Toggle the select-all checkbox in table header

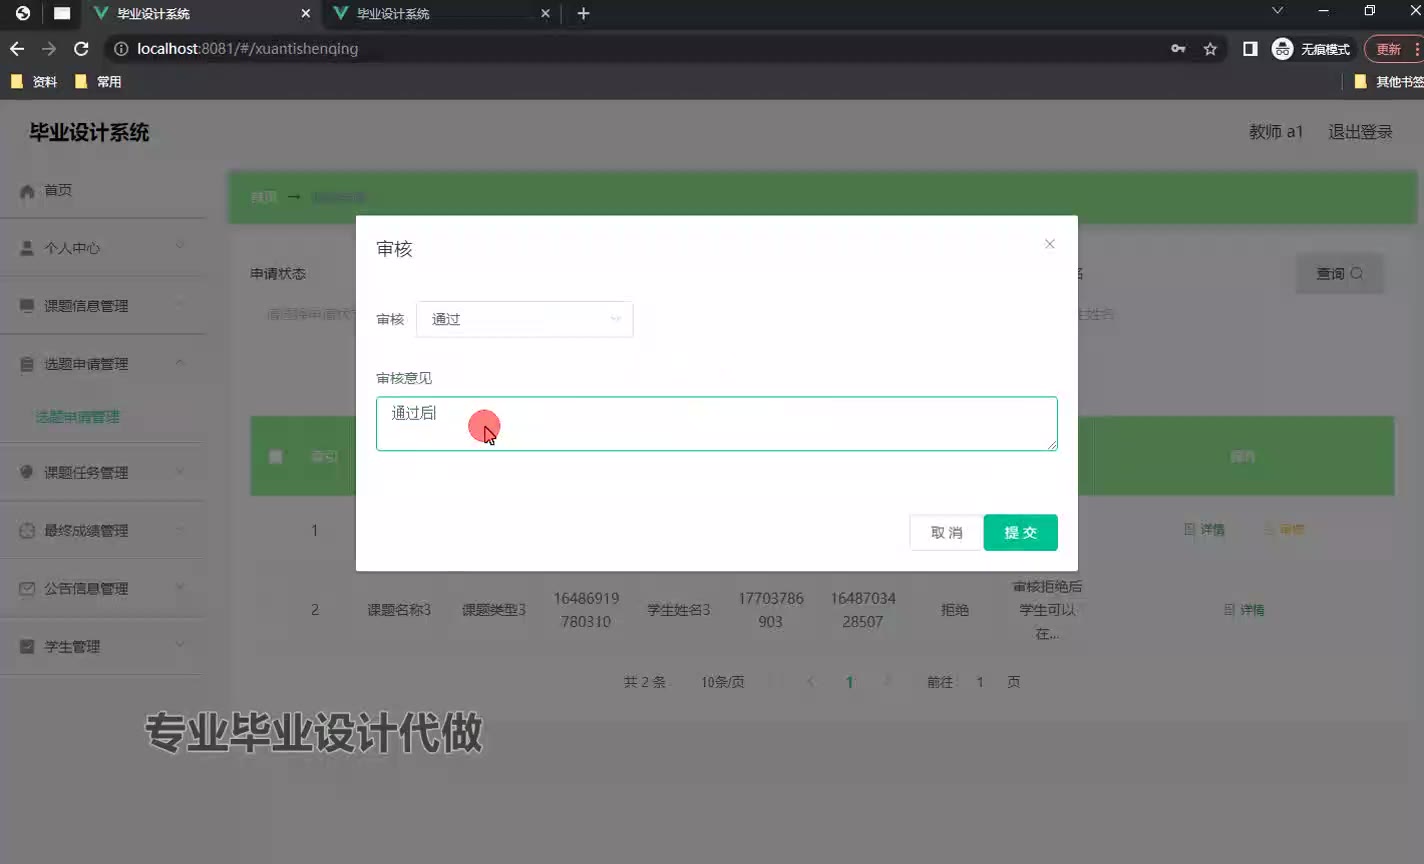click(x=276, y=457)
